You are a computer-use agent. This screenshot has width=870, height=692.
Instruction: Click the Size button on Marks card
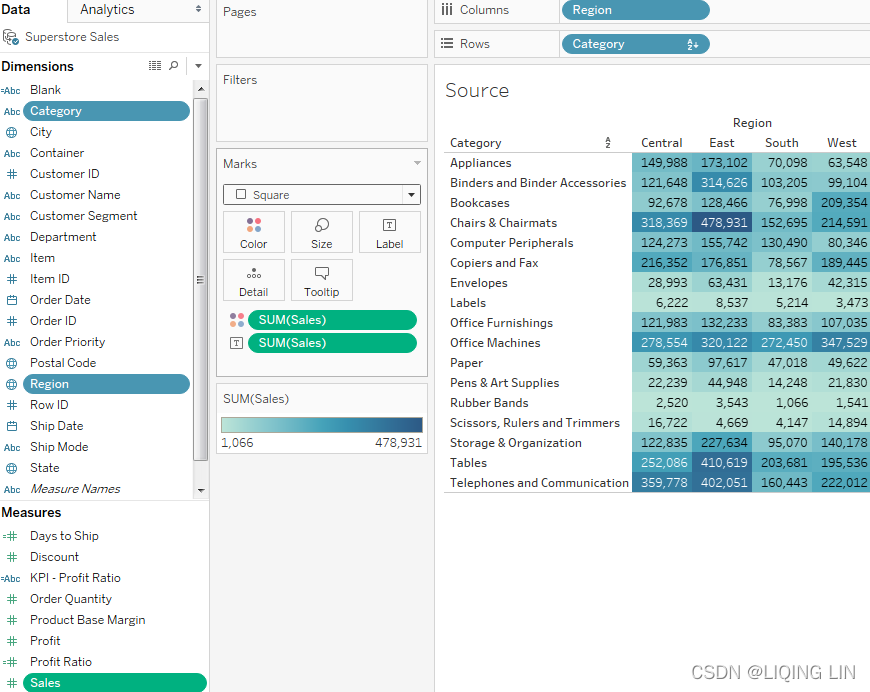[321, 232]
